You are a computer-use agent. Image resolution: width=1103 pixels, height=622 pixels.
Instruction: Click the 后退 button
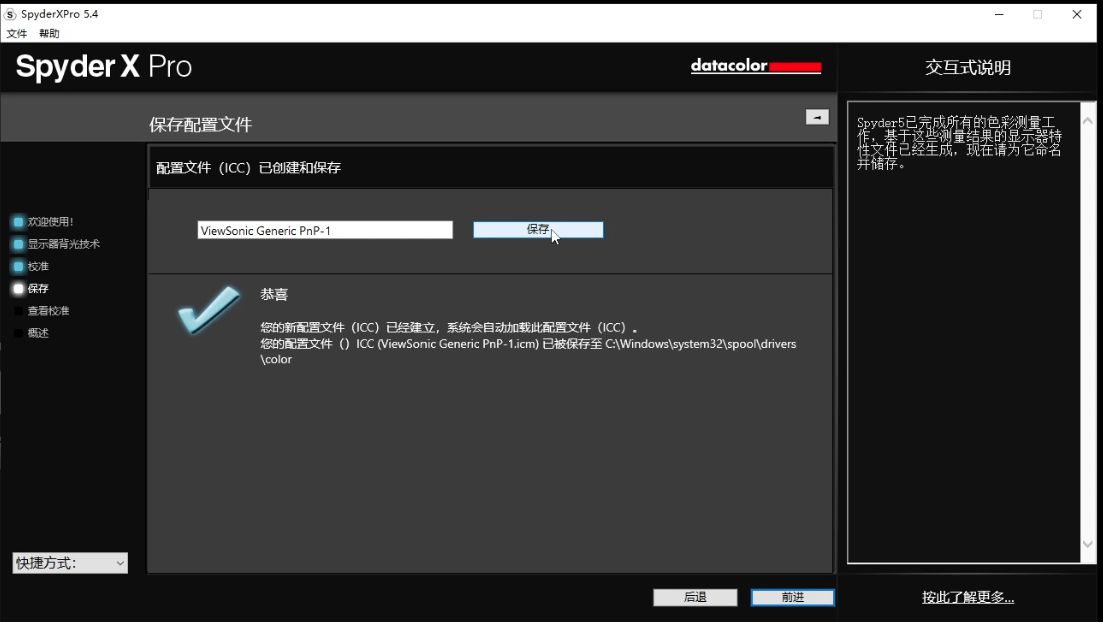pyautogui.click(x=695, y=597)
